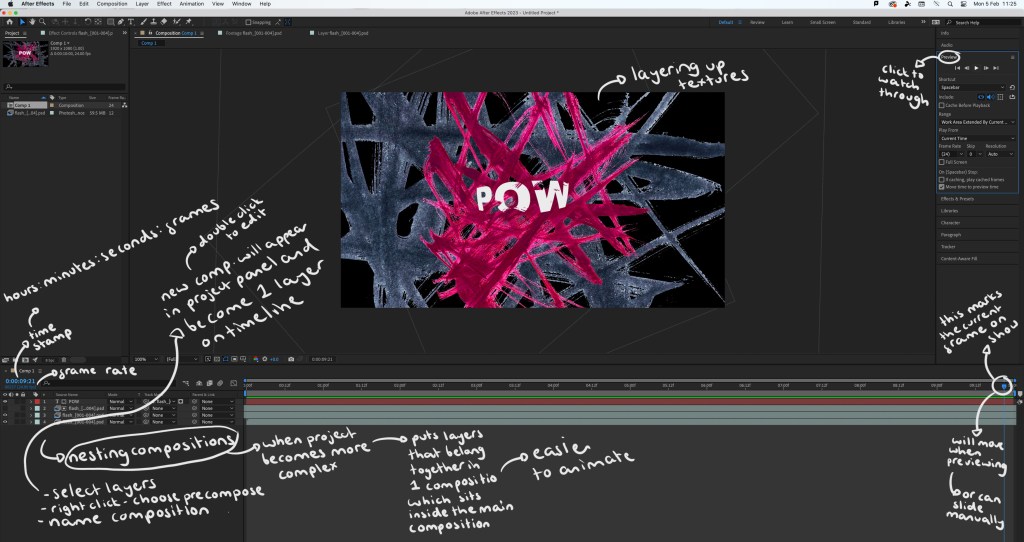Take snapshot with viewer camera icon
This screenshot has height=542, width=1024.
pyautogui.click(x=290, y=359)
